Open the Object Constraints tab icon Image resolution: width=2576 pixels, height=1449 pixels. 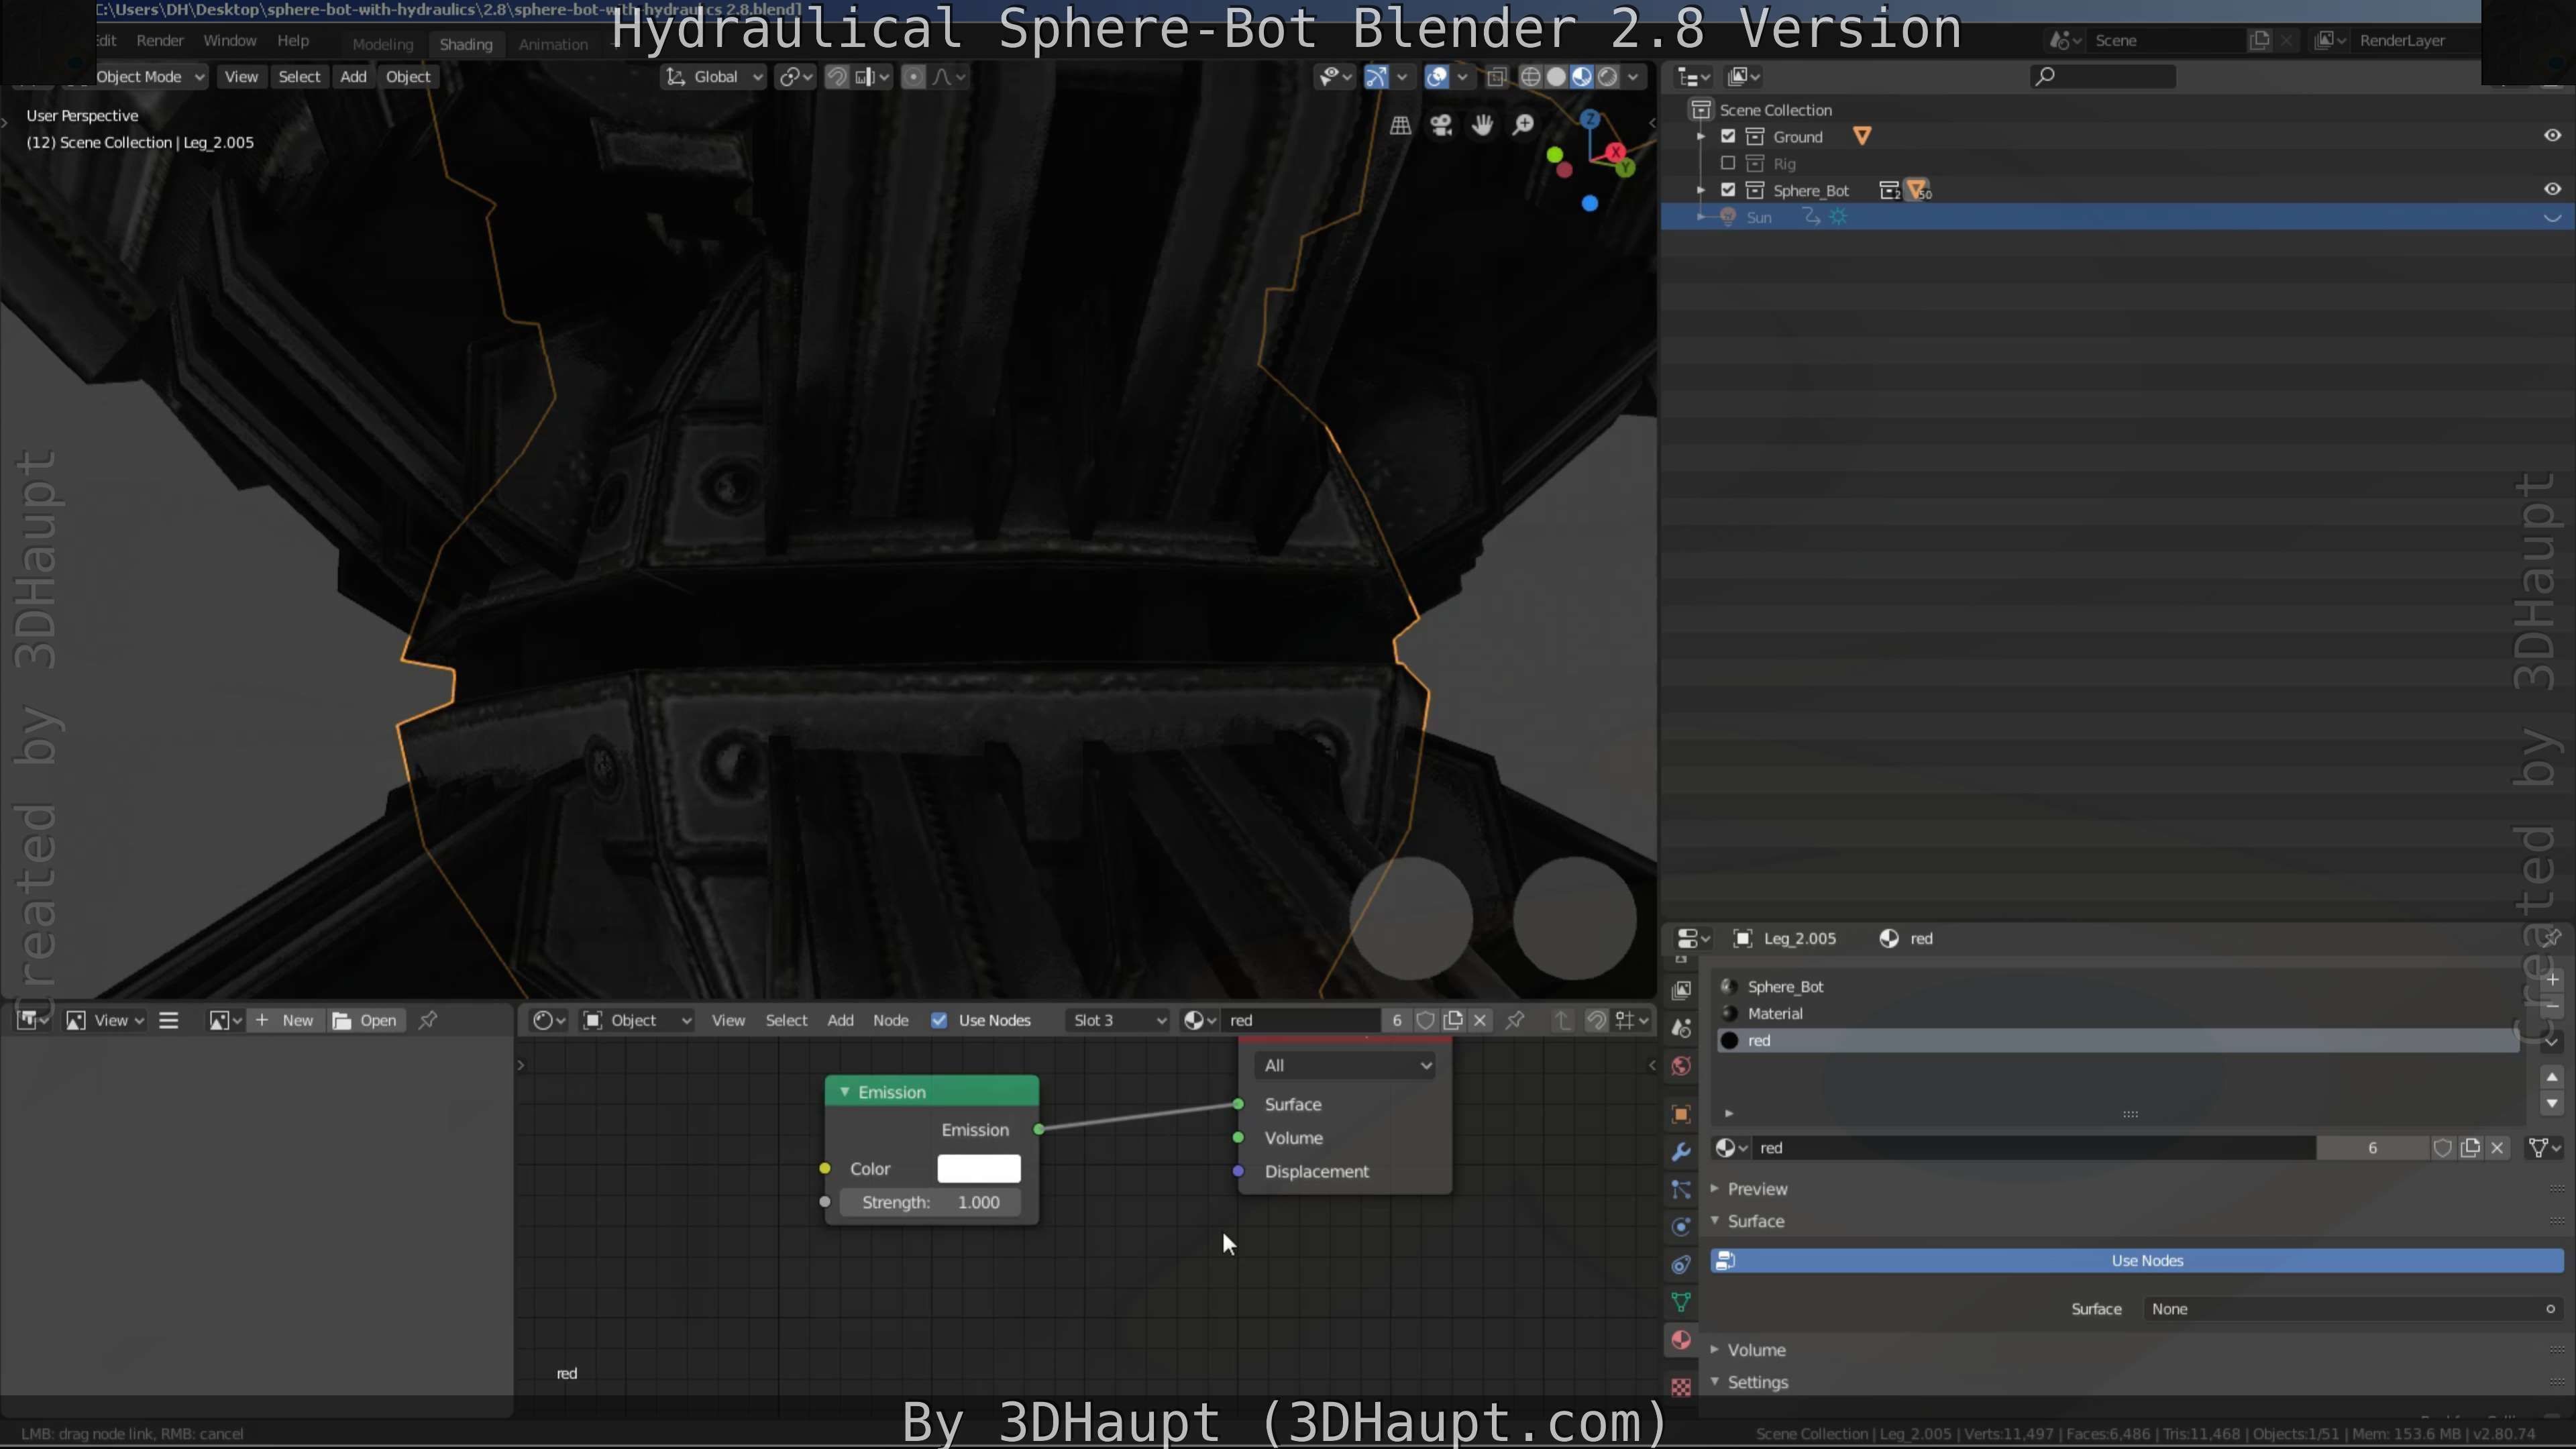coord(1681,1265)
